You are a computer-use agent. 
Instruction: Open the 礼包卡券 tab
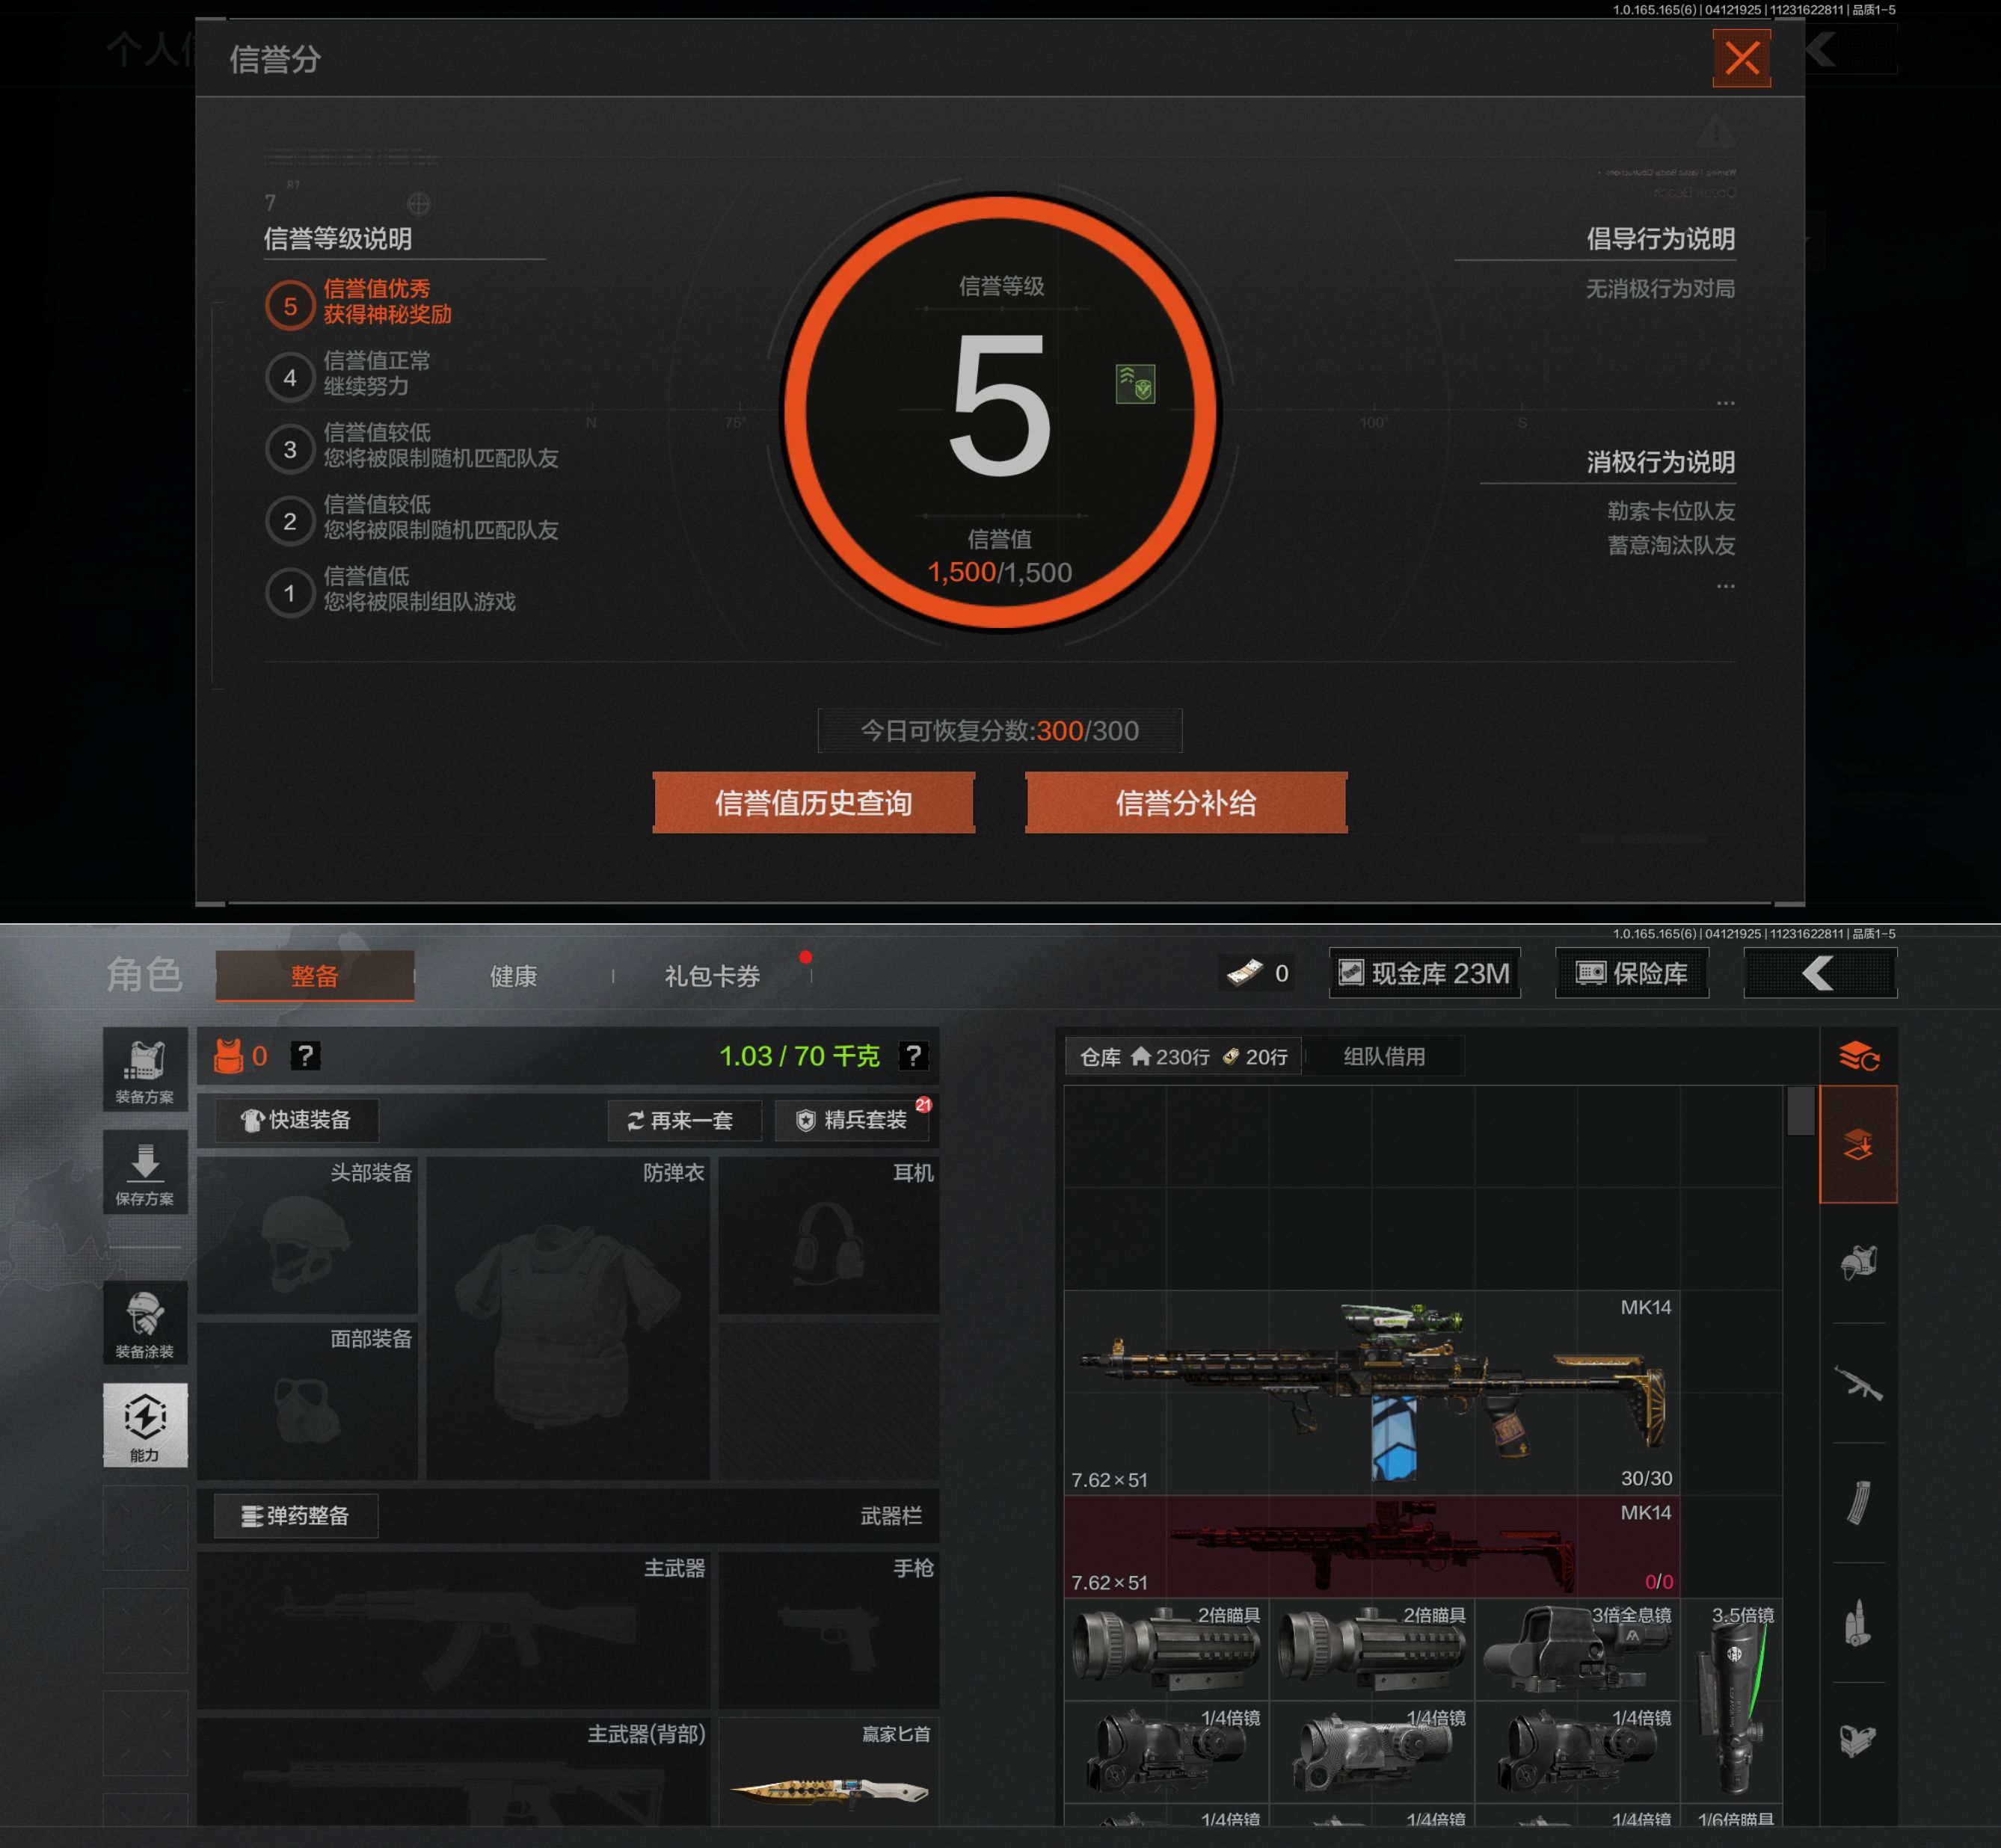(712, 976)
